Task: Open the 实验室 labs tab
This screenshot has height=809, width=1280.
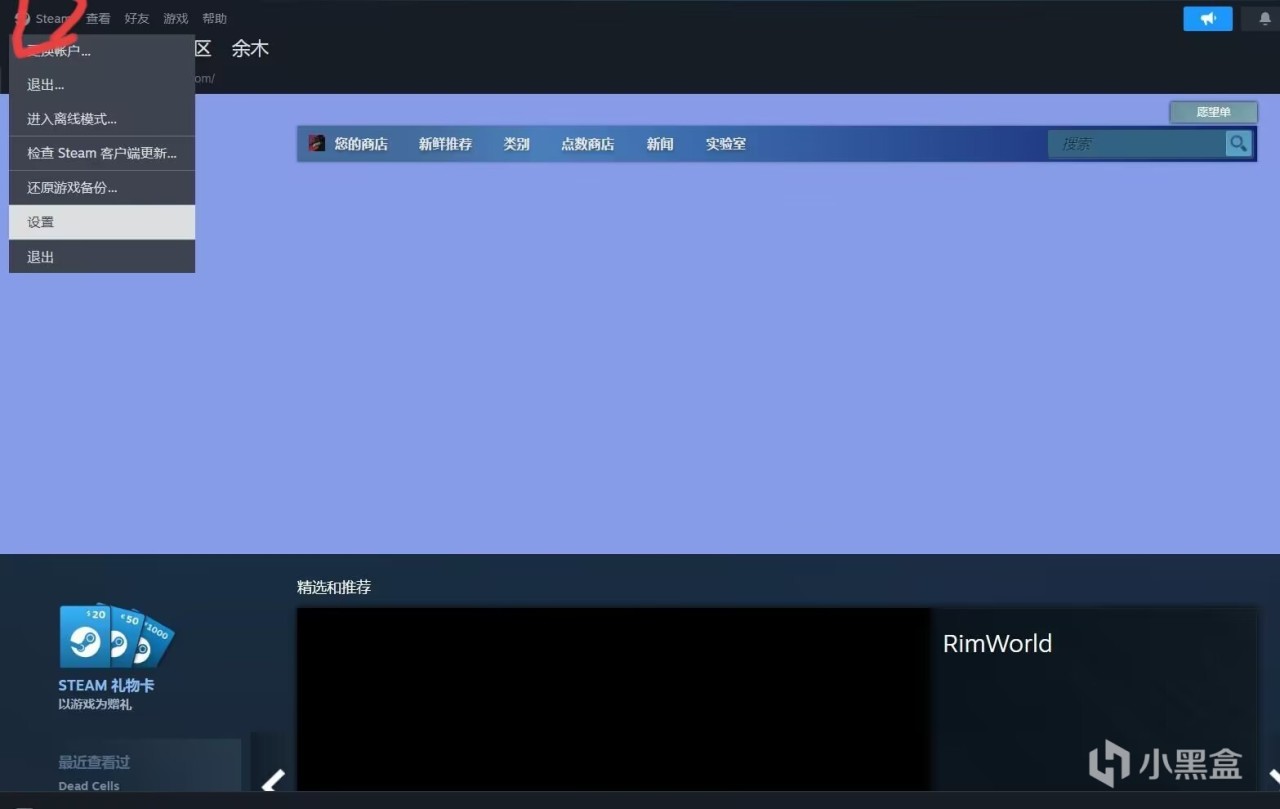Action: pos(726,144)
